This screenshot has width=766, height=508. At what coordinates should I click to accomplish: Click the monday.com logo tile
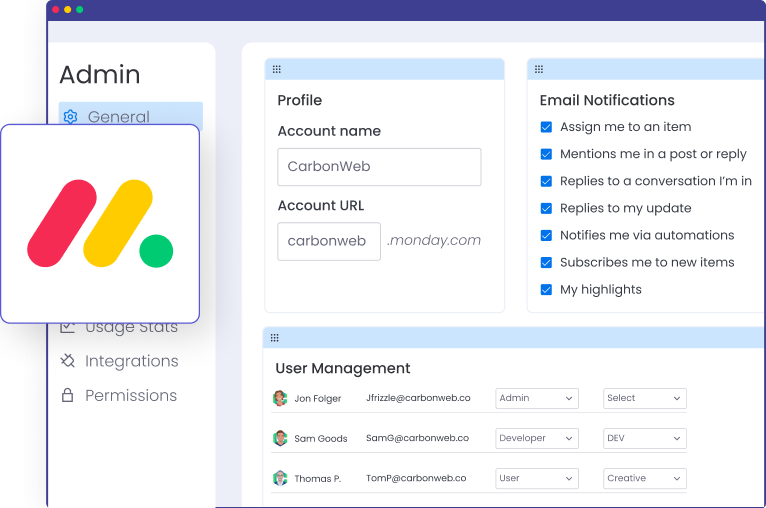coord(100,224)
